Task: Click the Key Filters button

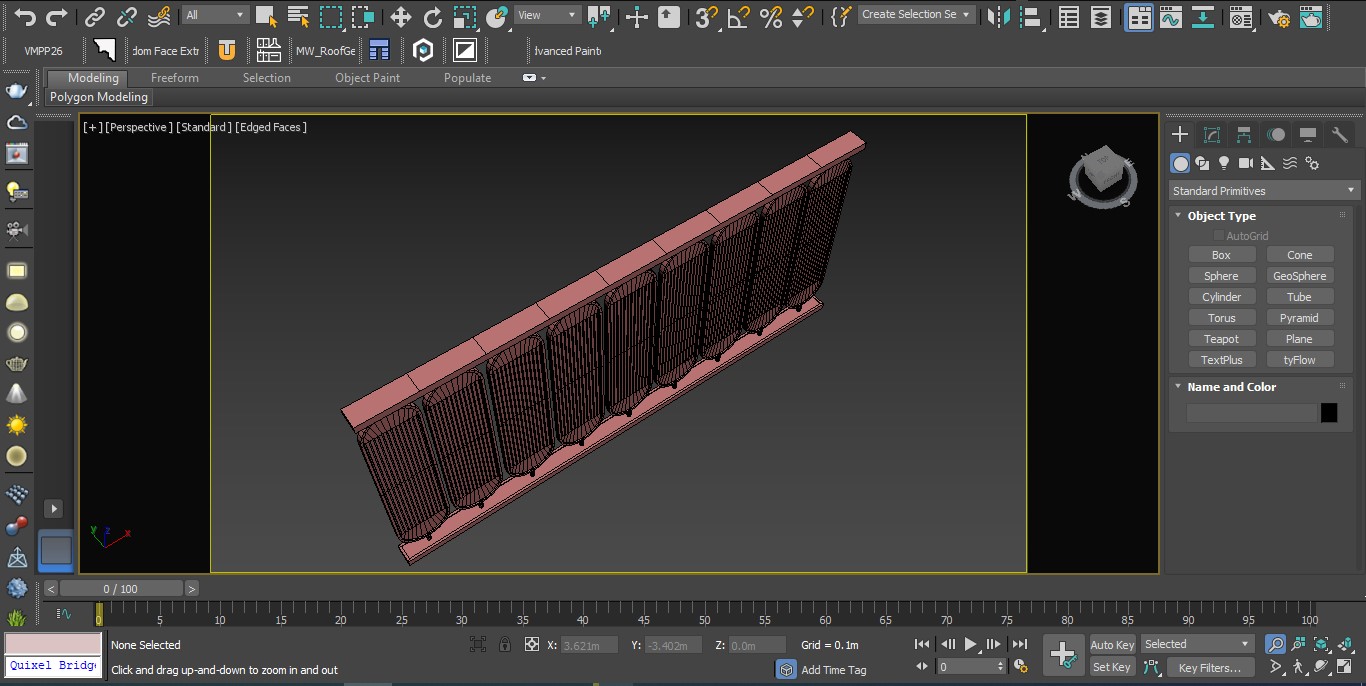Action: [1209, 668]
